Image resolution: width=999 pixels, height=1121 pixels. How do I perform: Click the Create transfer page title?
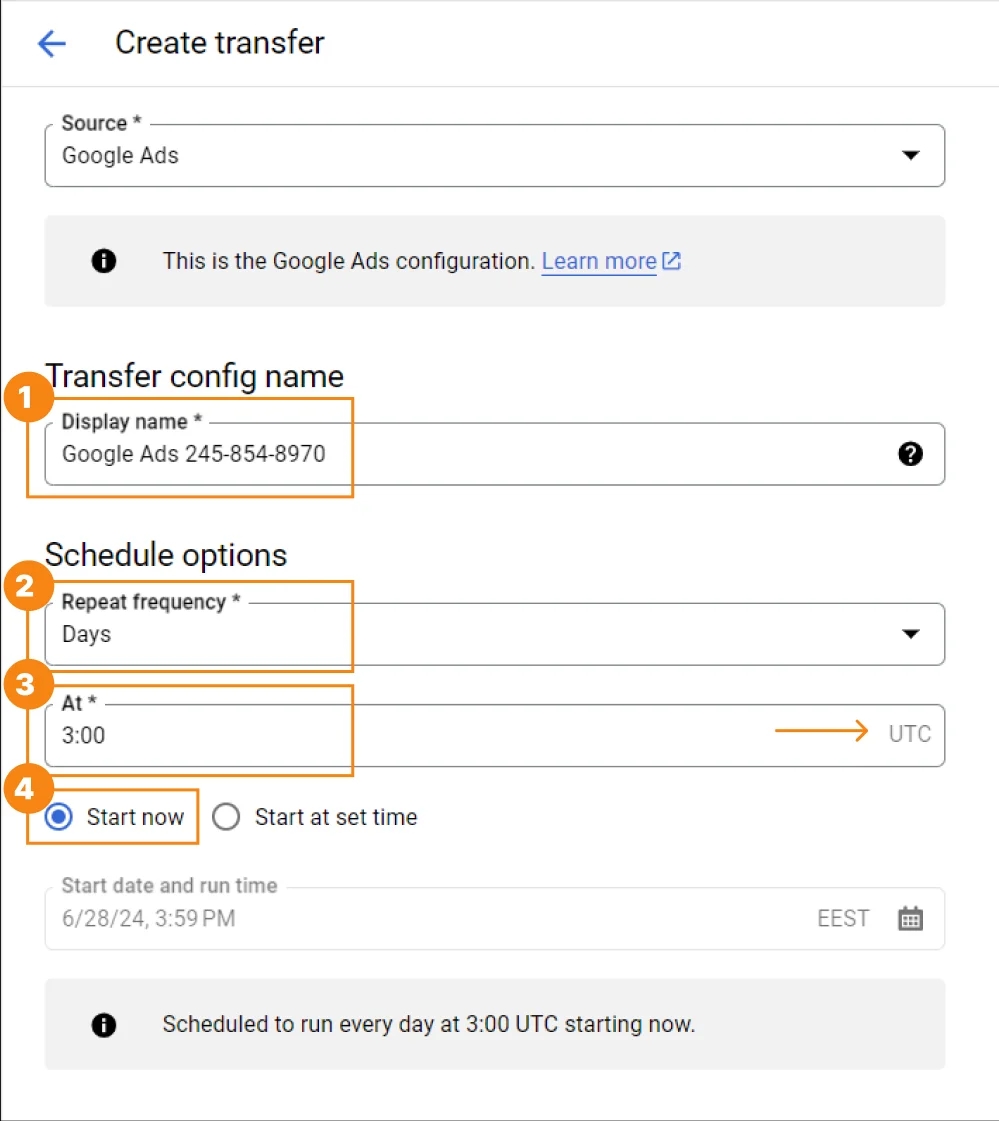[x=220, y=43]
